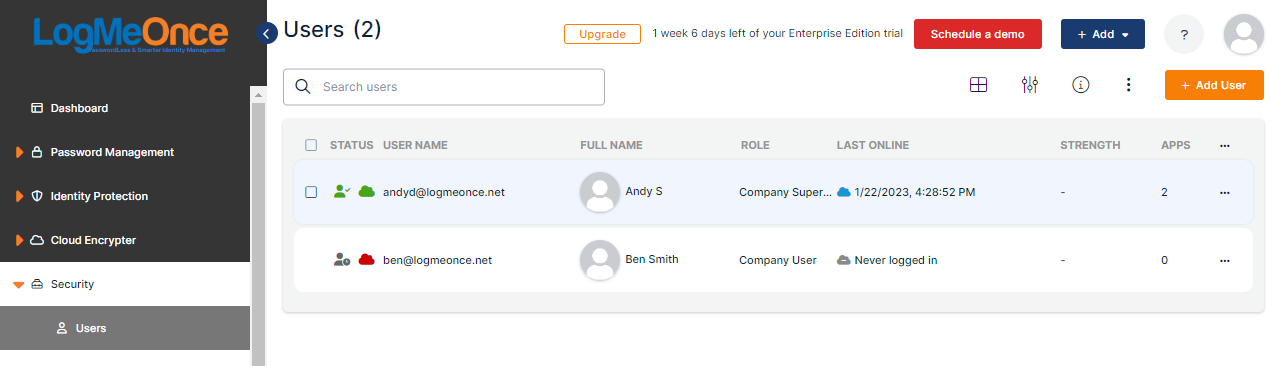Click the Identity Protection shield icon

[37, 196]
